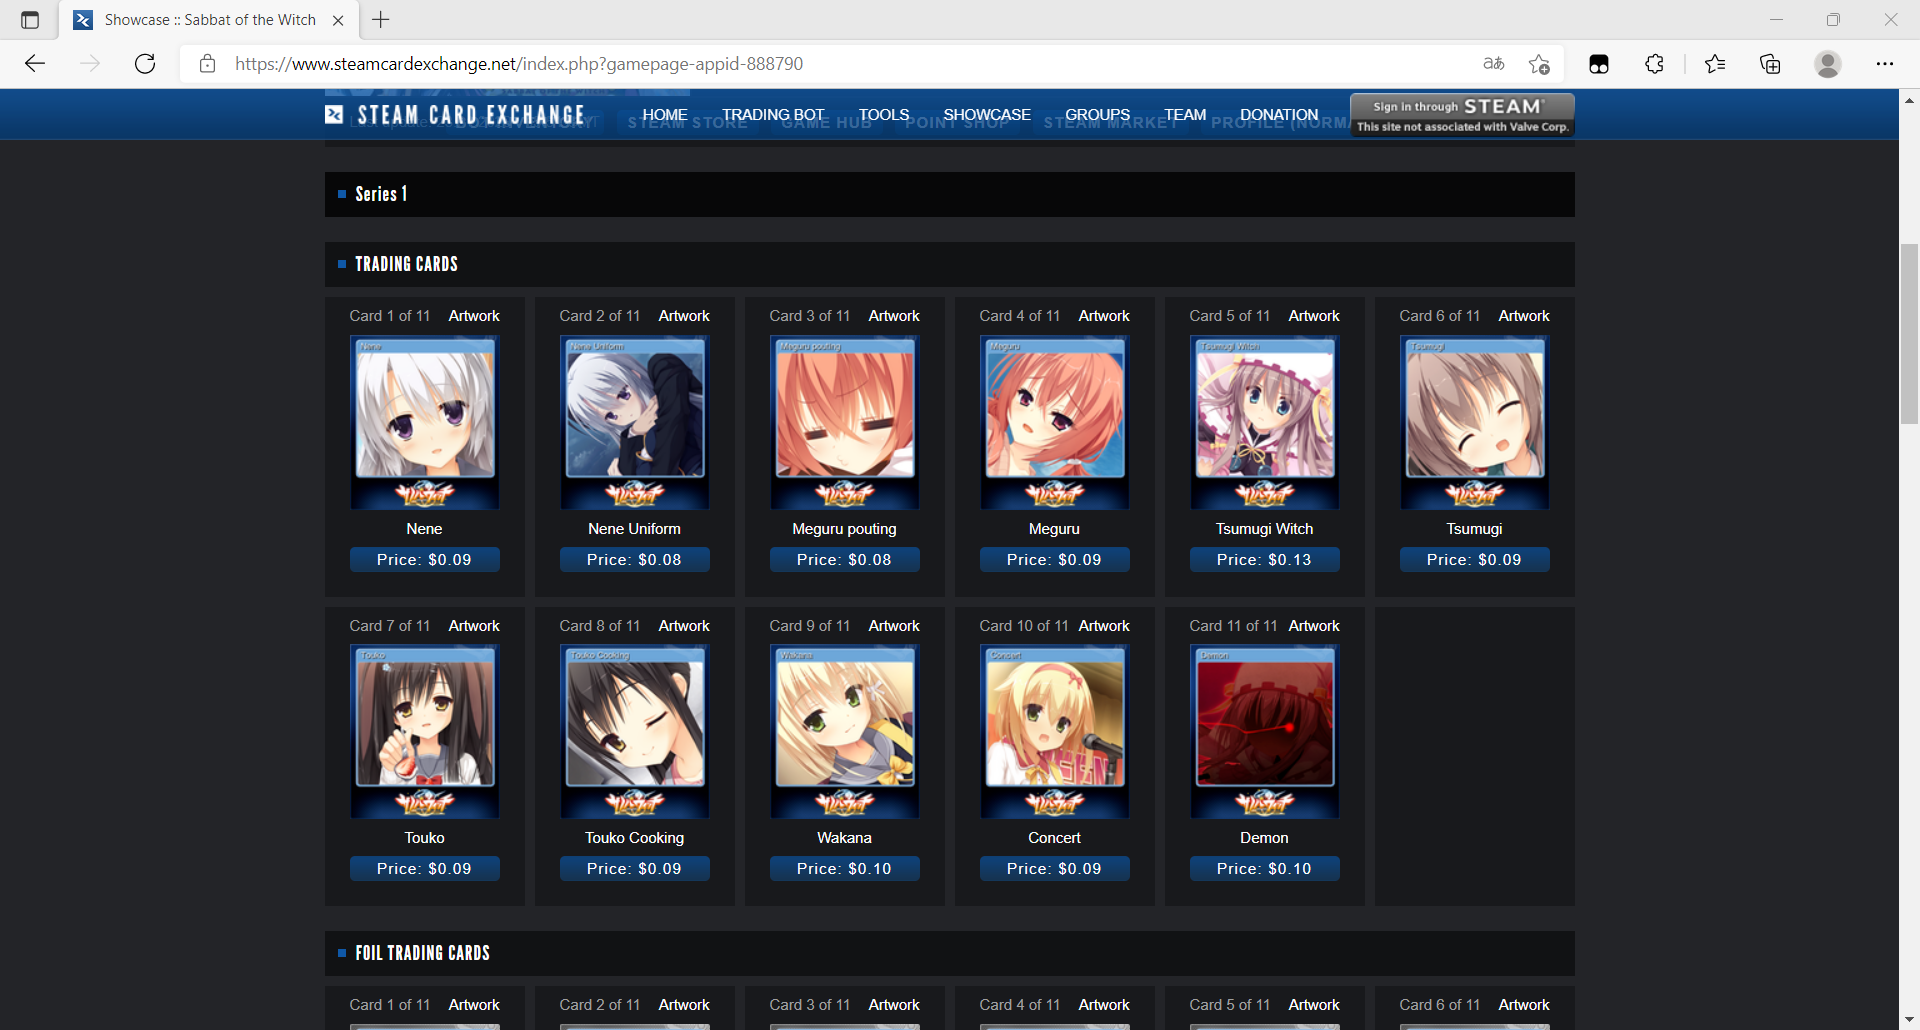Open the translate page icon
This screenshot has width=1920, height=1030.
pos(1494,64)
